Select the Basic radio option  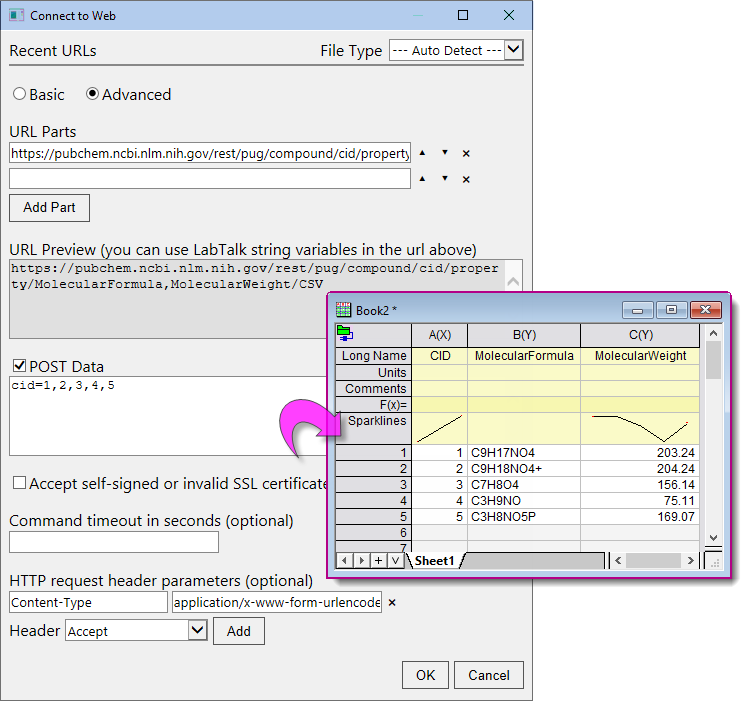(19, 94)
